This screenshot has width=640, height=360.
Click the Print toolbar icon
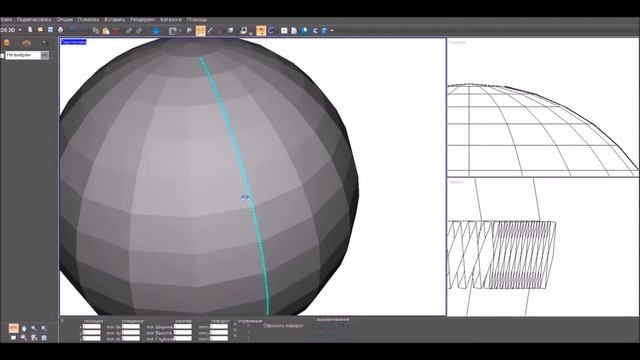(60, 30)
